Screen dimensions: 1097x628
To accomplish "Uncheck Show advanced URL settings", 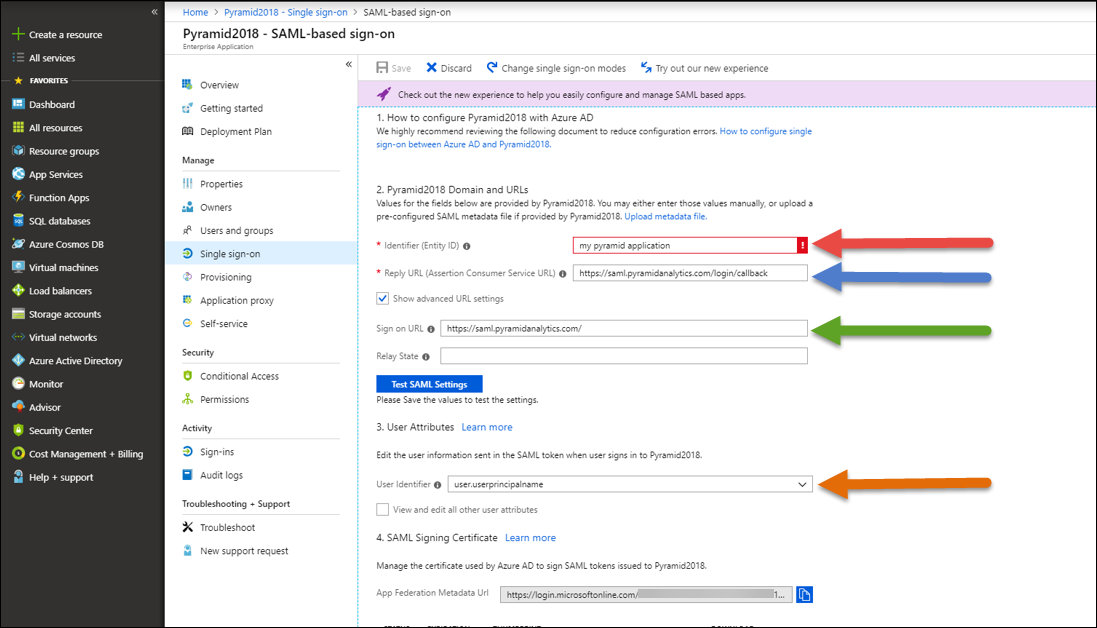I will click(383, 299).
